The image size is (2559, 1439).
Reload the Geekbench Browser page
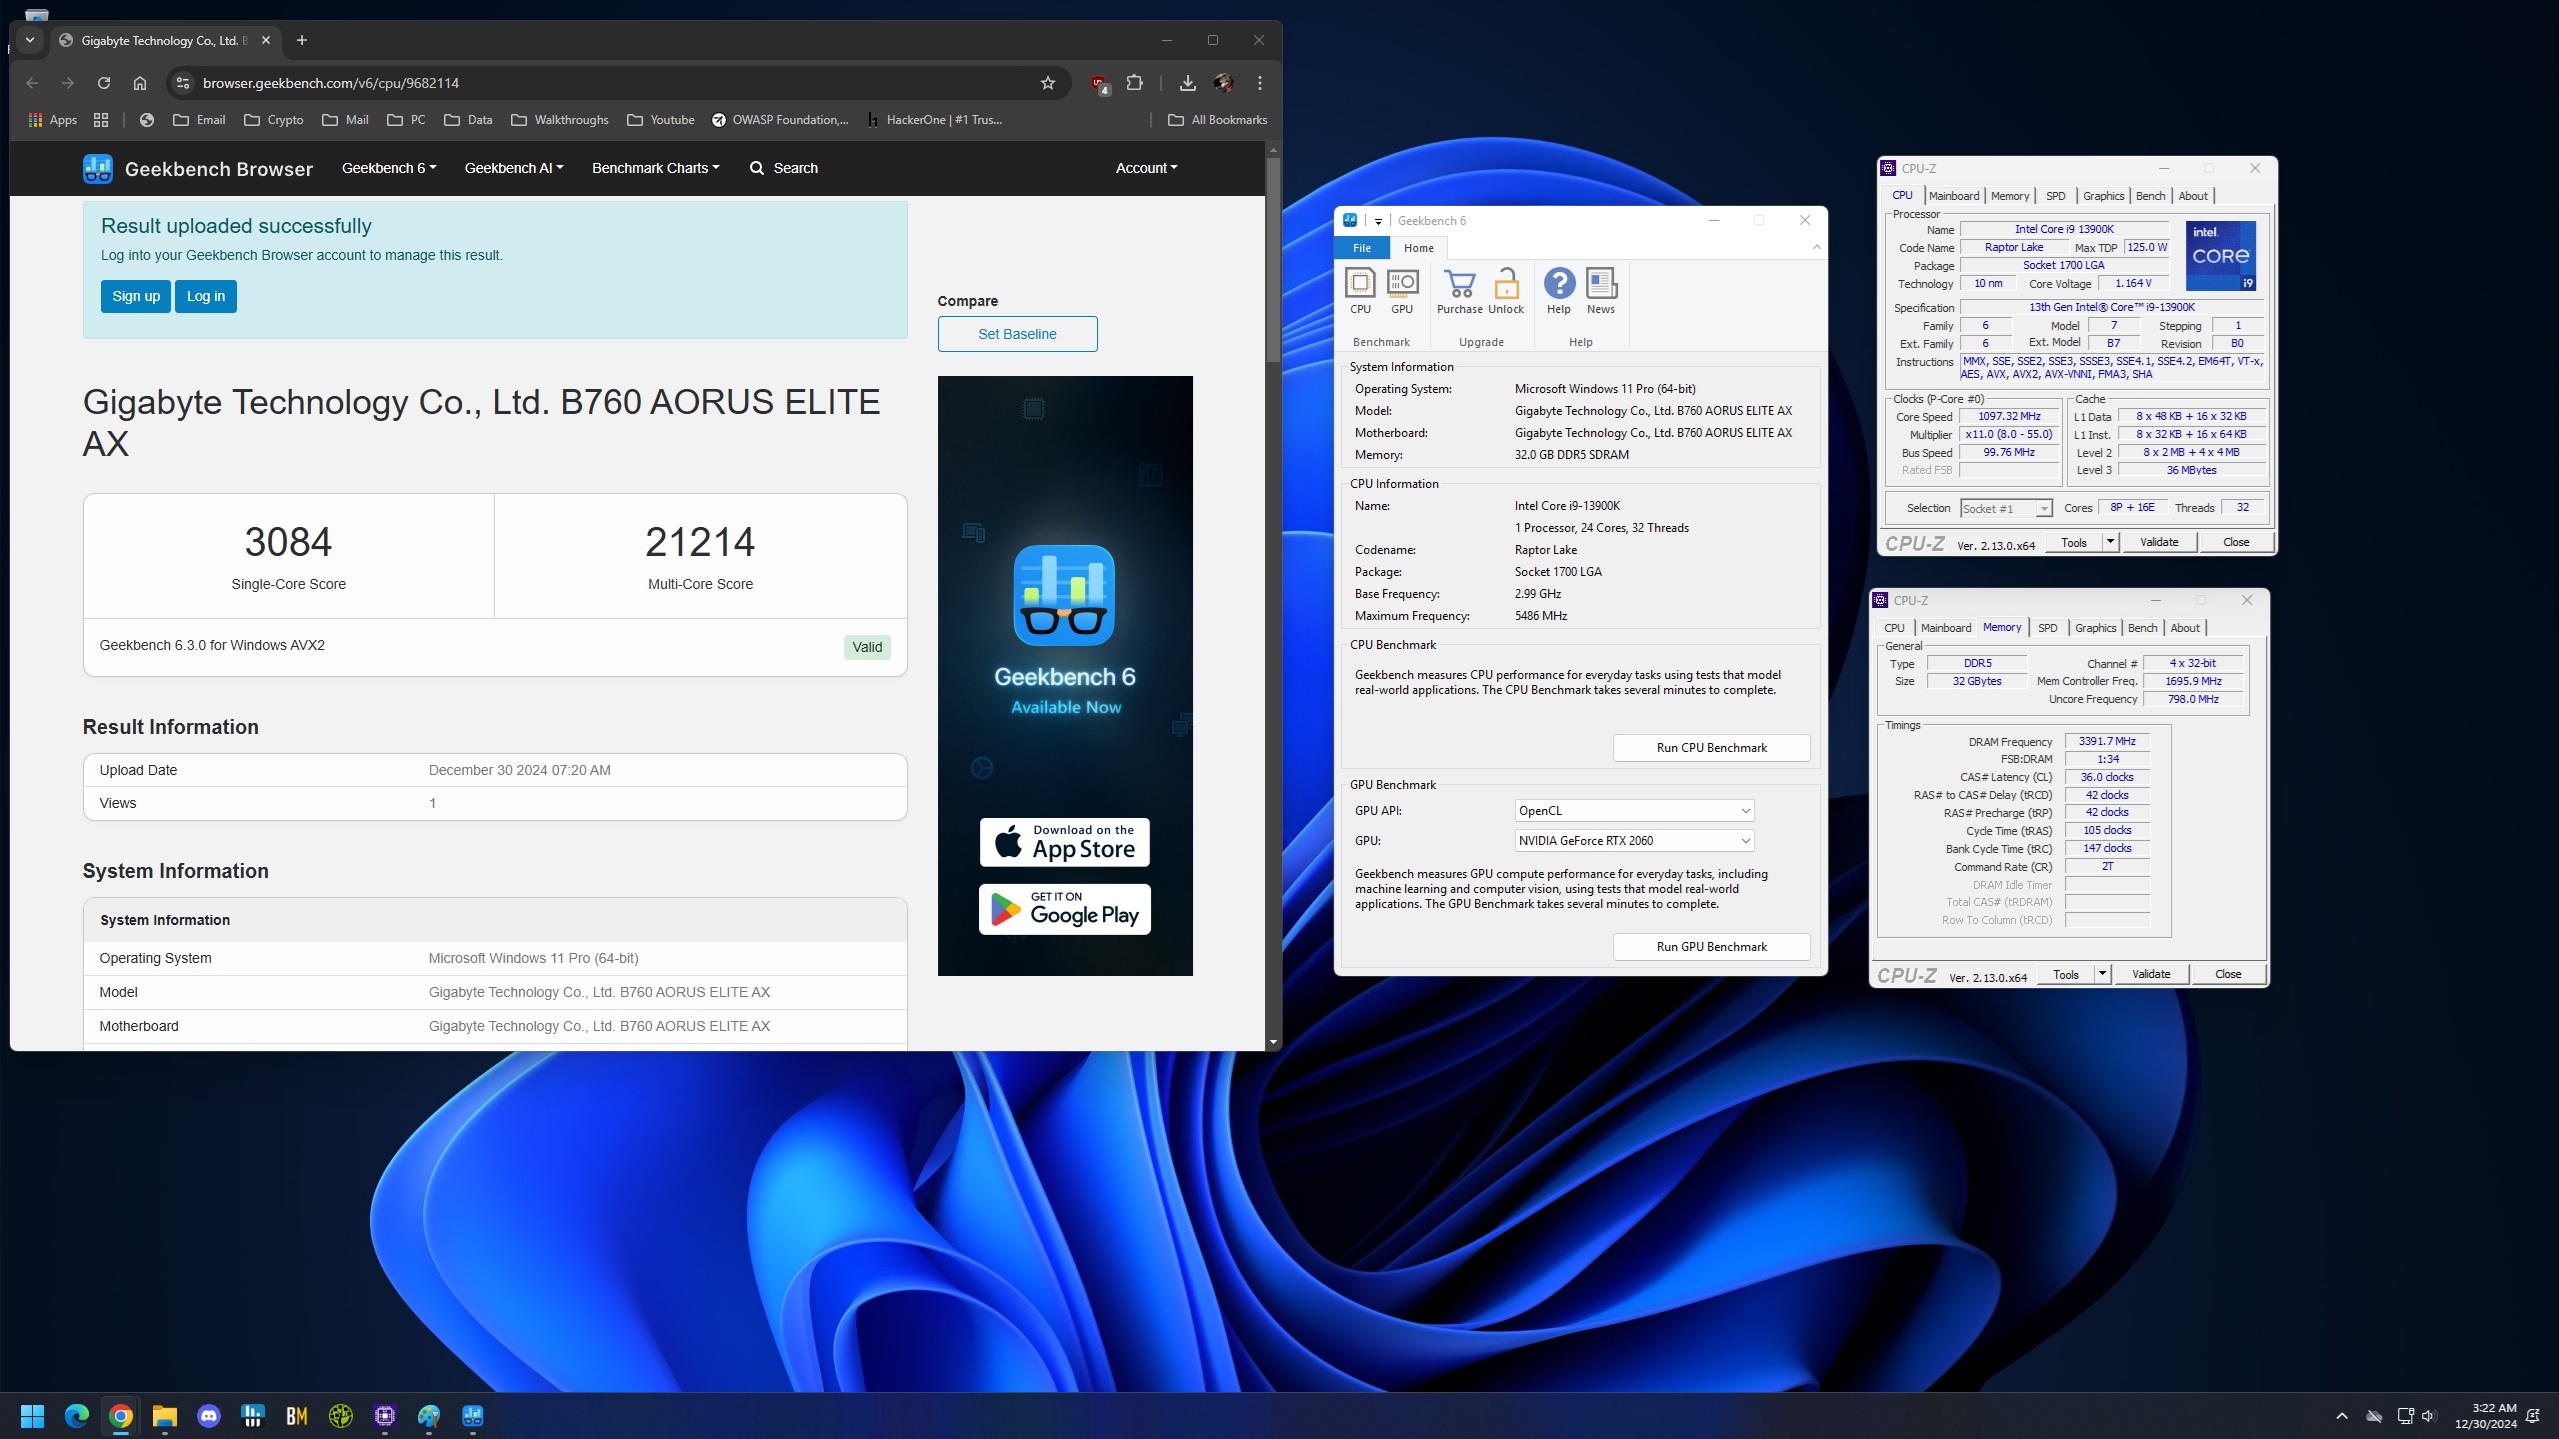coord(103,83)
